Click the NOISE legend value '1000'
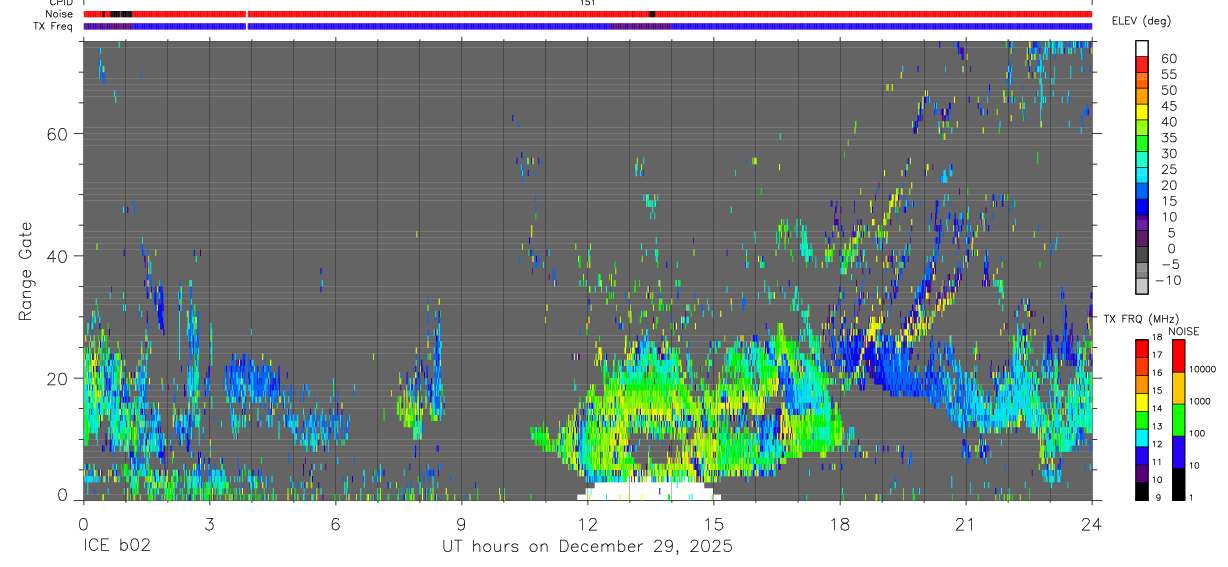 click(1201, 402)
